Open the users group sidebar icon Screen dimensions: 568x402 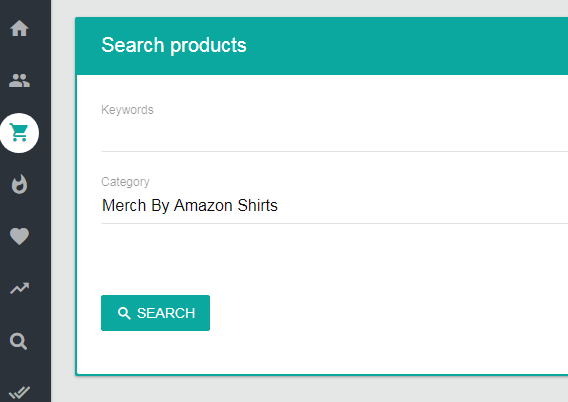click(19, 80)
